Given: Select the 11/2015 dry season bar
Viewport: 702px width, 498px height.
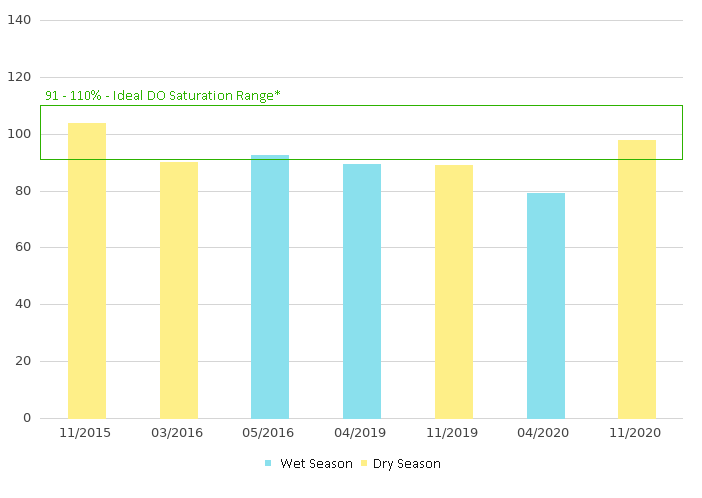Looking at the screenshot, I should pyautogui.click(x=87, y=270).
